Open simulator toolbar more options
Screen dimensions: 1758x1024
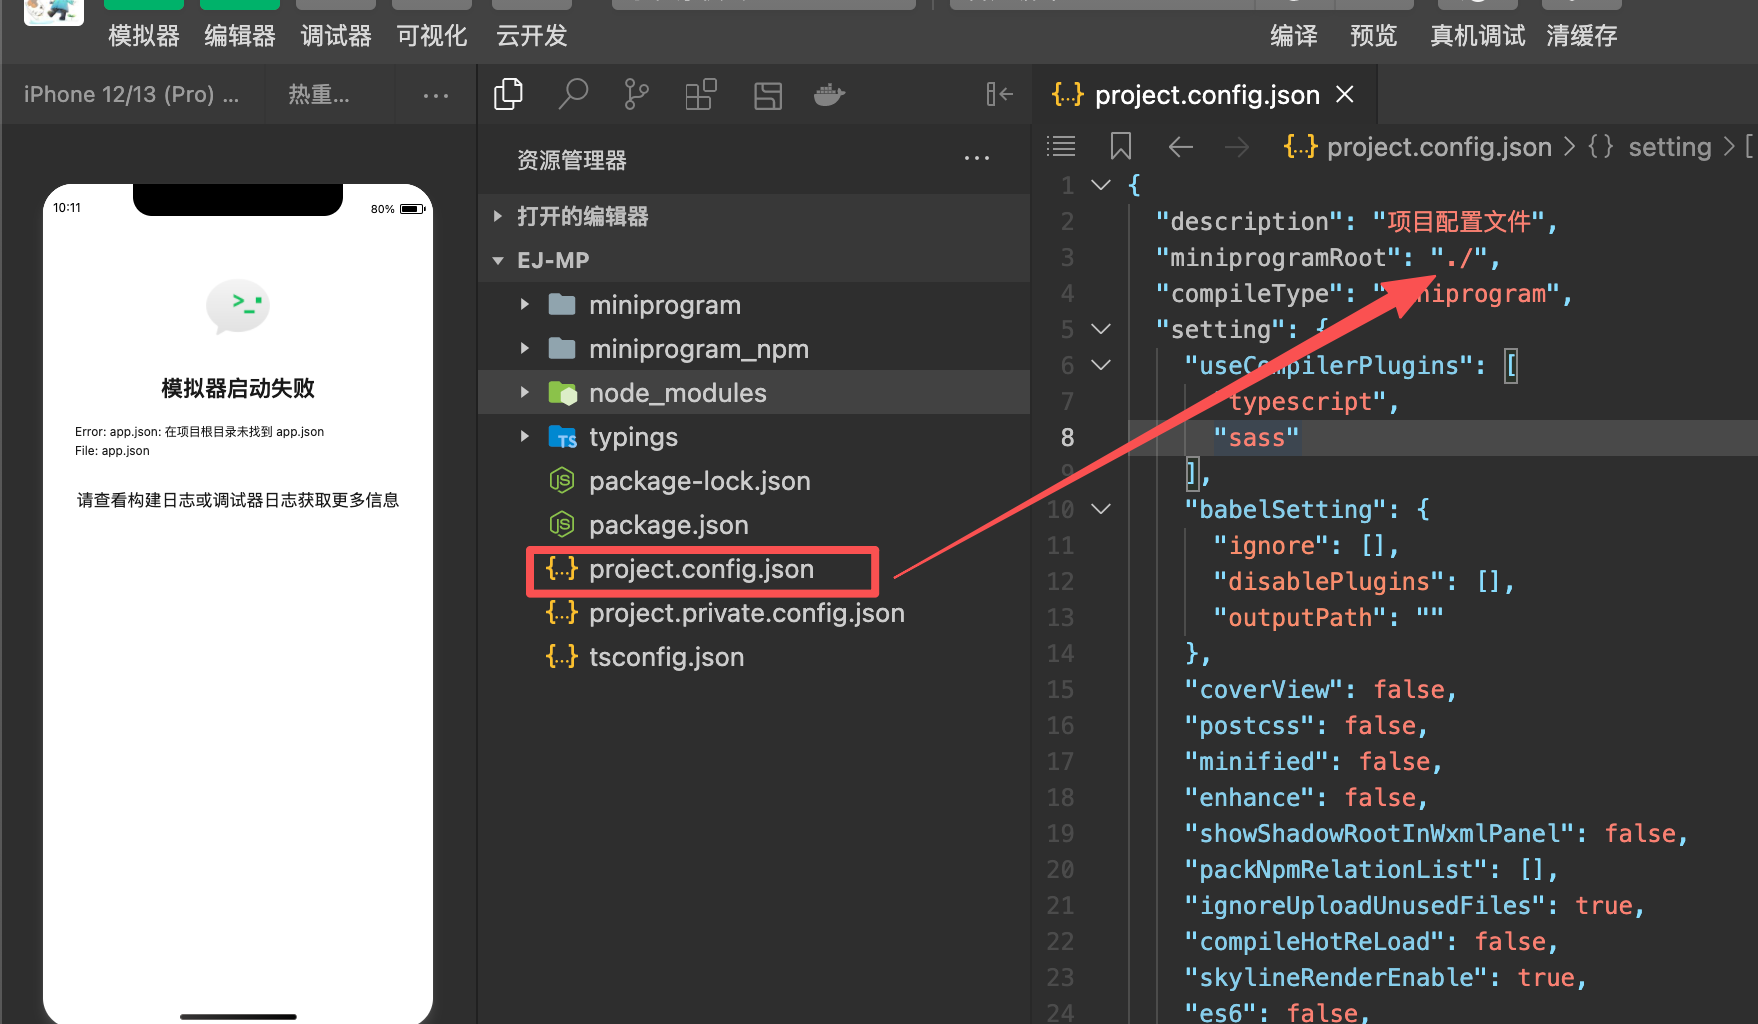coord(436,96)
